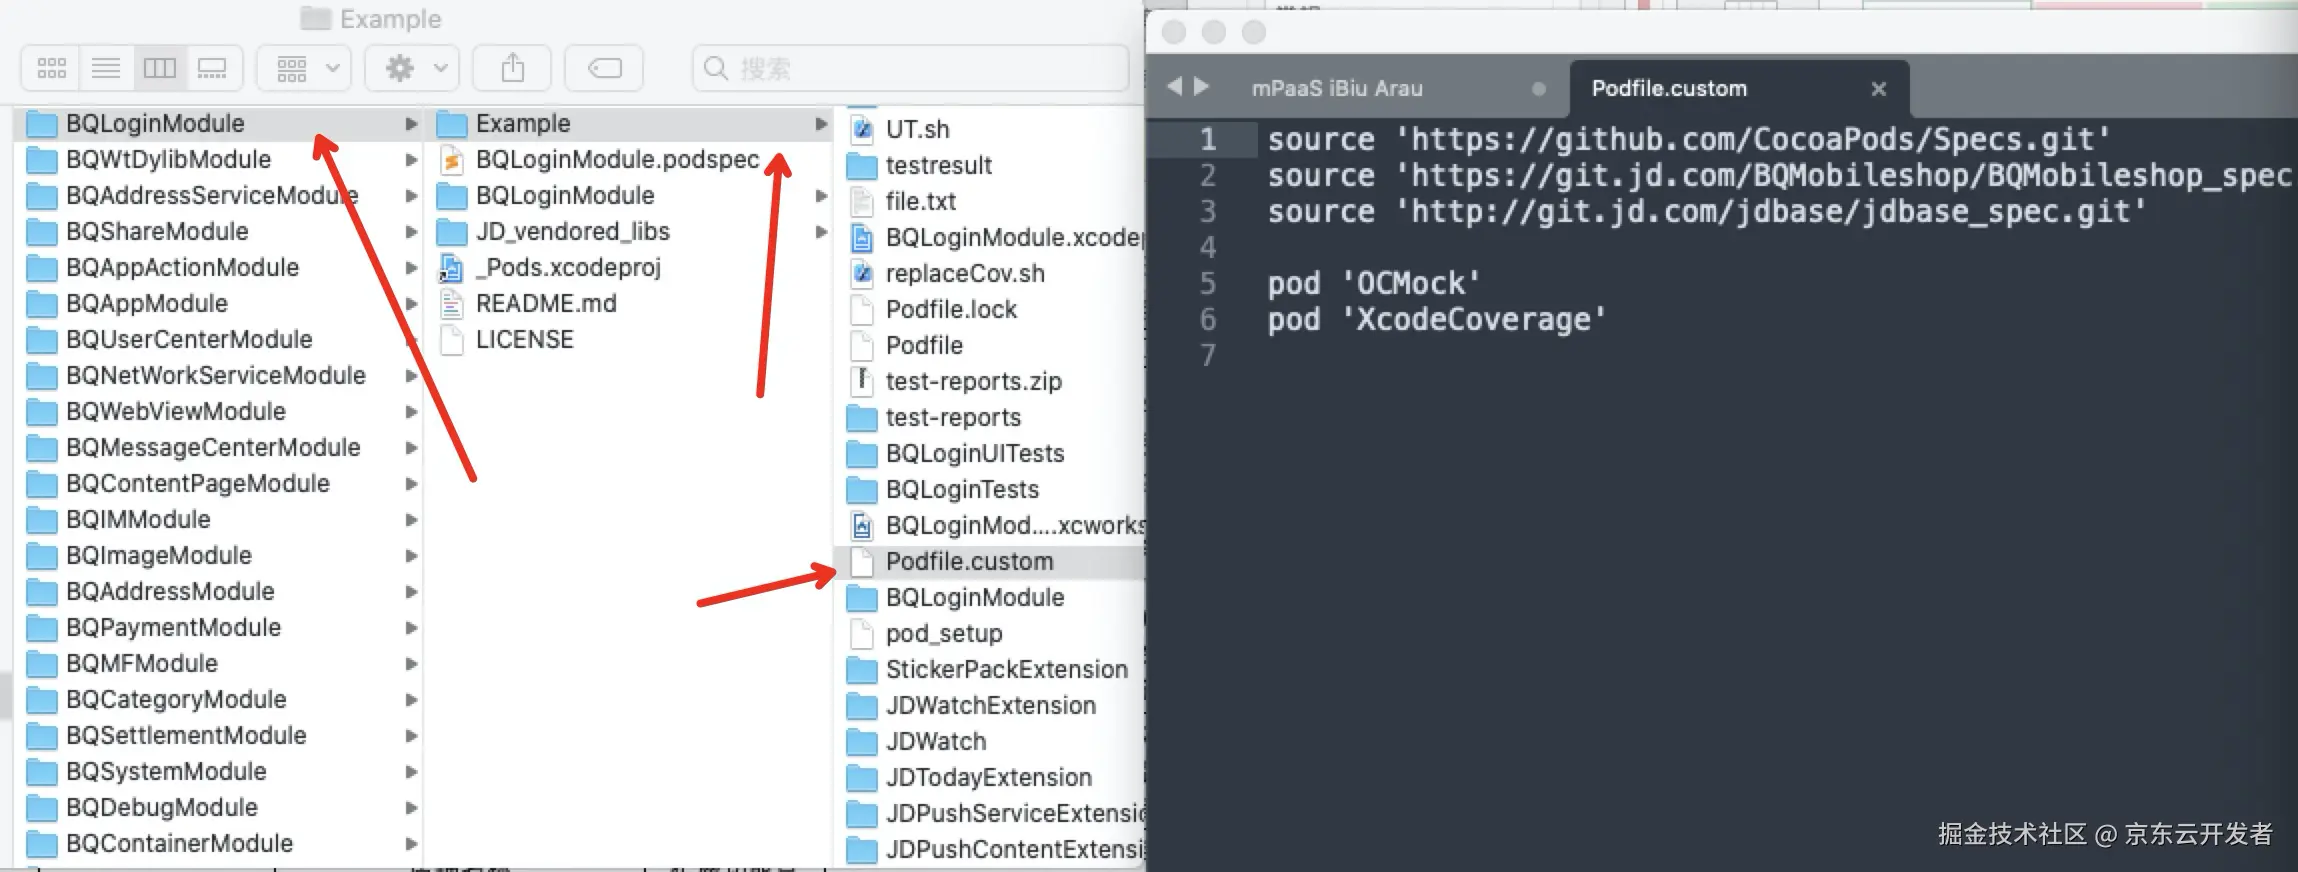Click the BQShareModule folder icon
The width and height of the screenshot is (2298, 872).
coord(41,232)
